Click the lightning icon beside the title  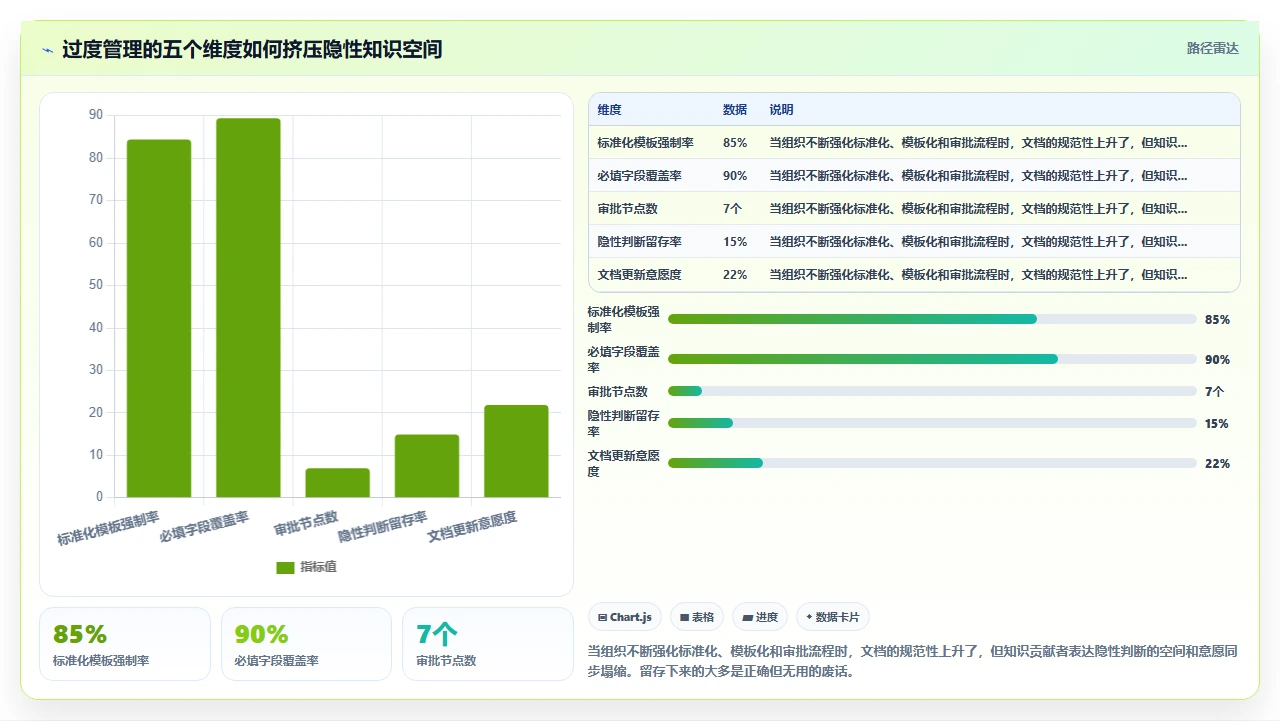48,50
